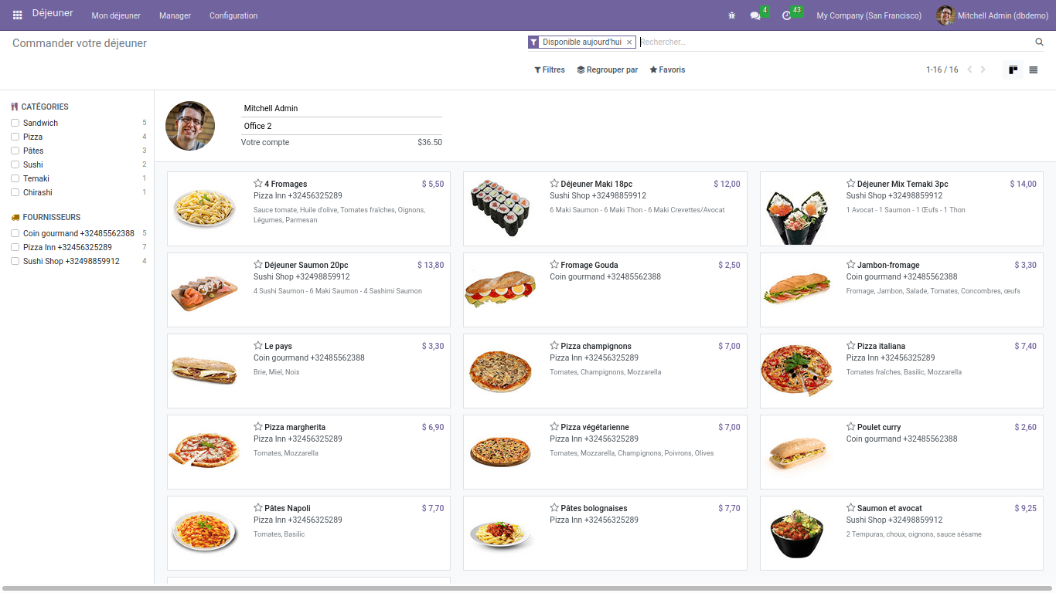Open the Mon déjeuner menu
This screenshot has height=593, width=1056.
click(x=116, y=16)
